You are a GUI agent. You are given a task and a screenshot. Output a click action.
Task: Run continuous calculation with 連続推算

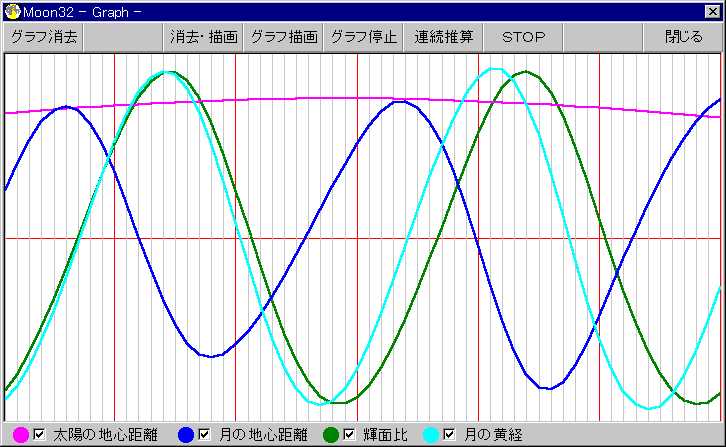pos(443,37)
